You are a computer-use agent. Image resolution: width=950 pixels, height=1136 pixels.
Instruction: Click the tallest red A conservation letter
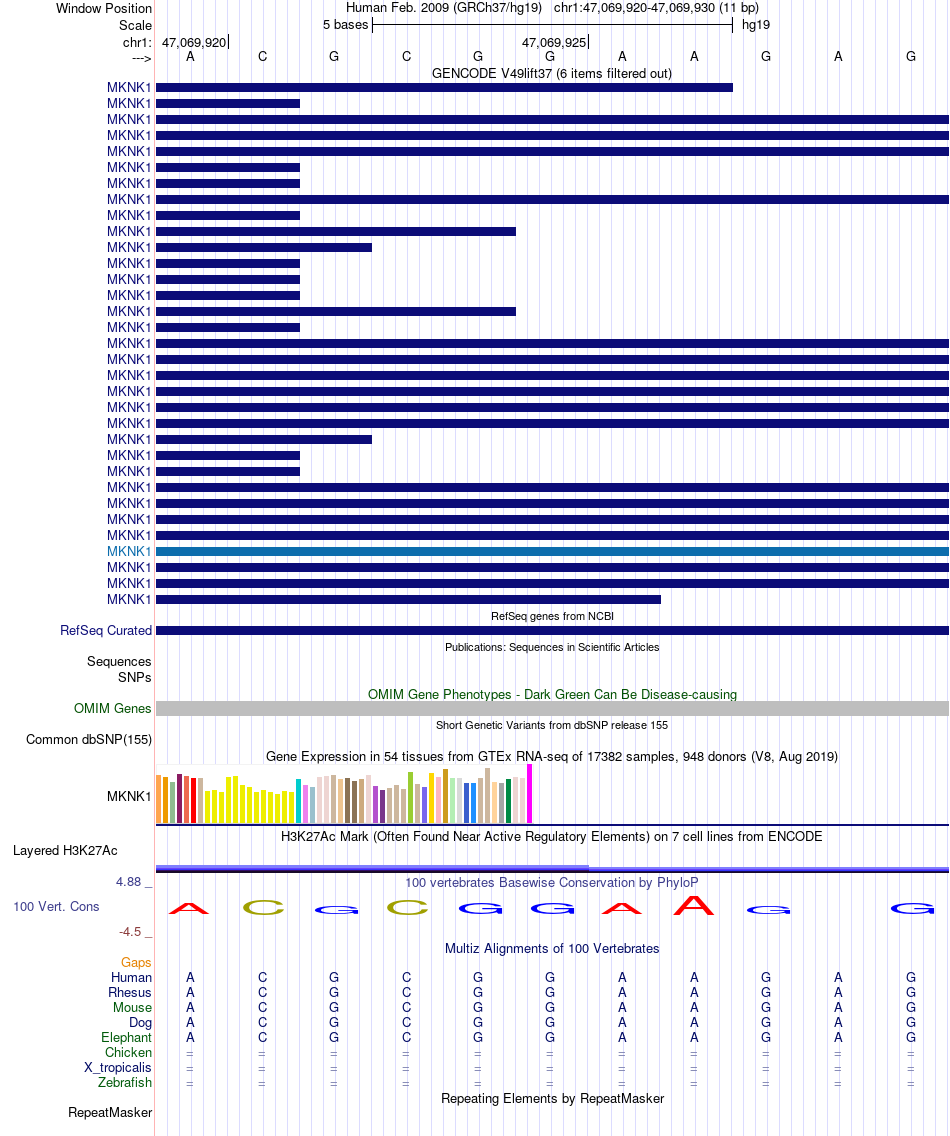coord(693,905)
